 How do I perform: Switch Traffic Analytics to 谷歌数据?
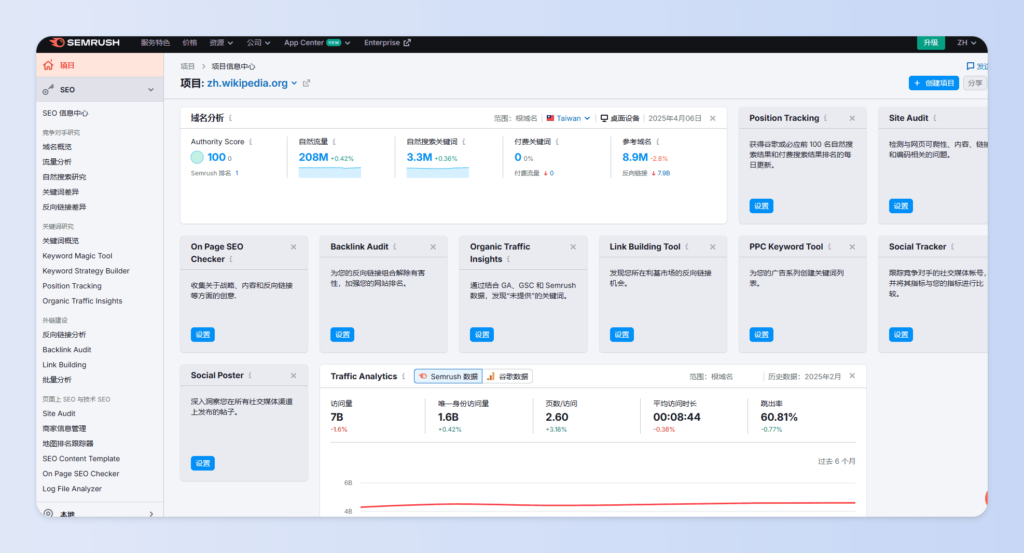tap(509, 376)
